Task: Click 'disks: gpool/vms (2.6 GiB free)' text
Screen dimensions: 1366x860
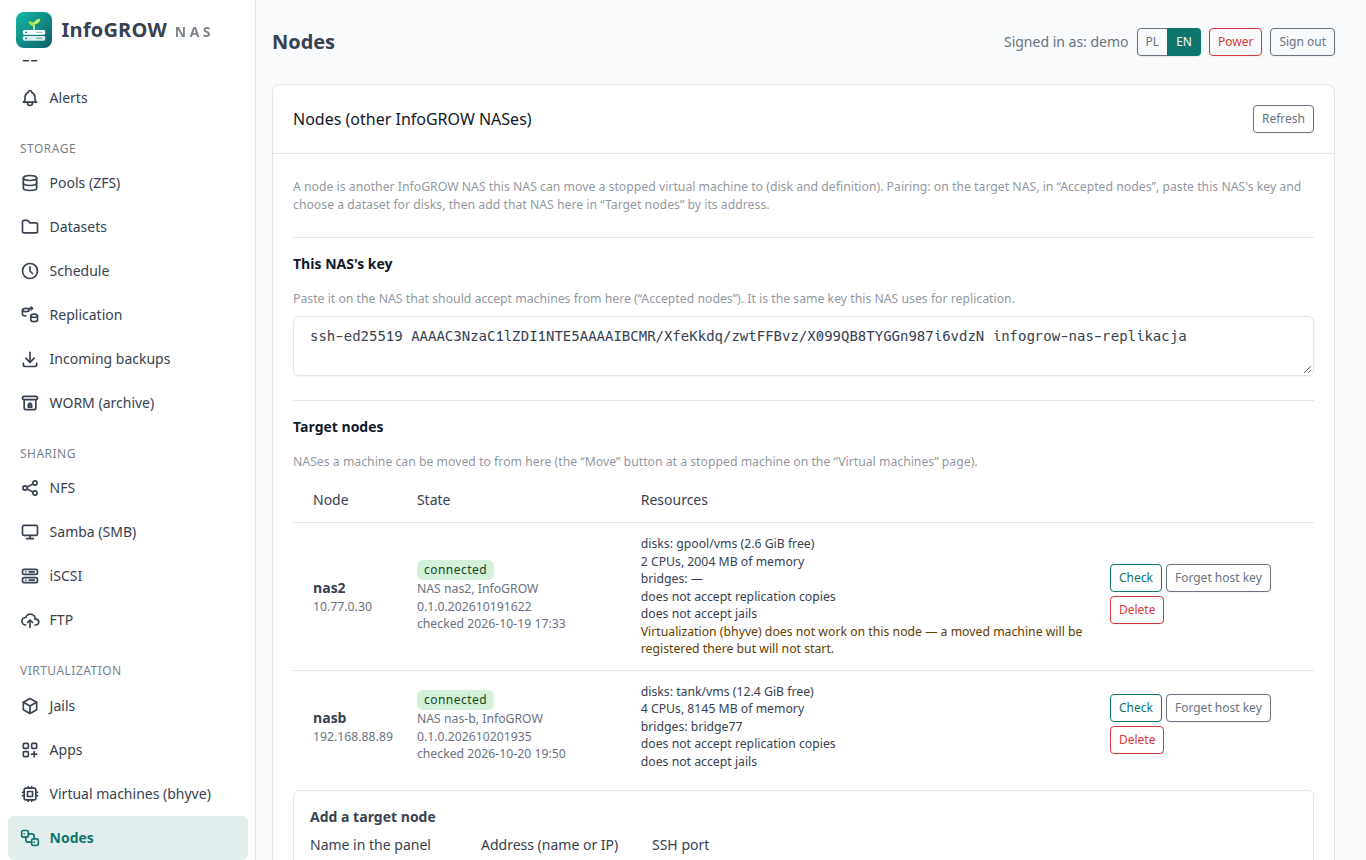Action: click(728, 544)
